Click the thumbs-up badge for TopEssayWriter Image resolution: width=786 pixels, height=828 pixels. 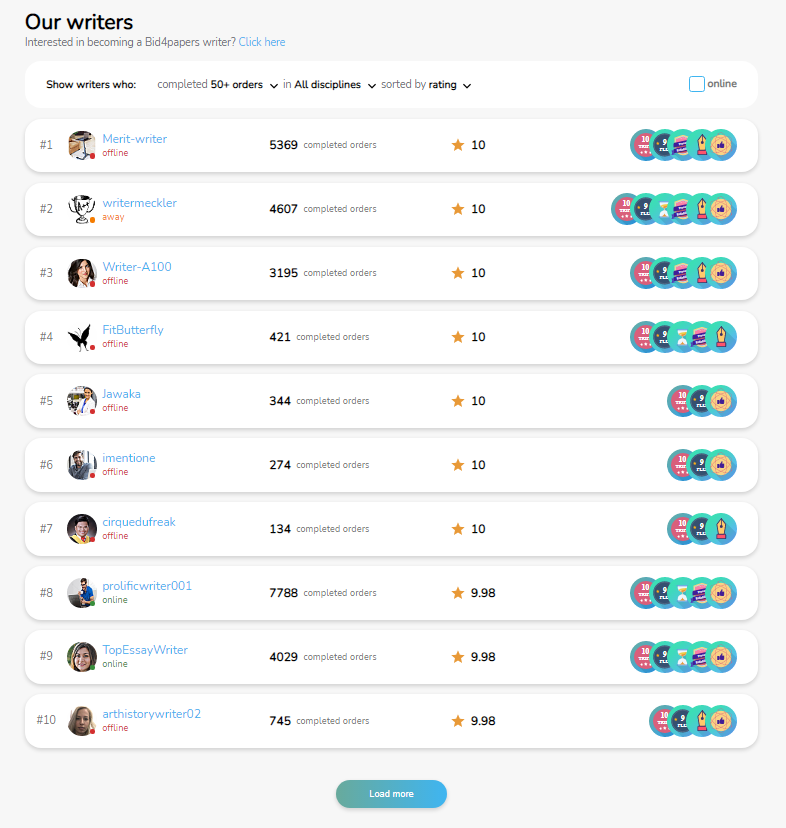click(721, 657)
